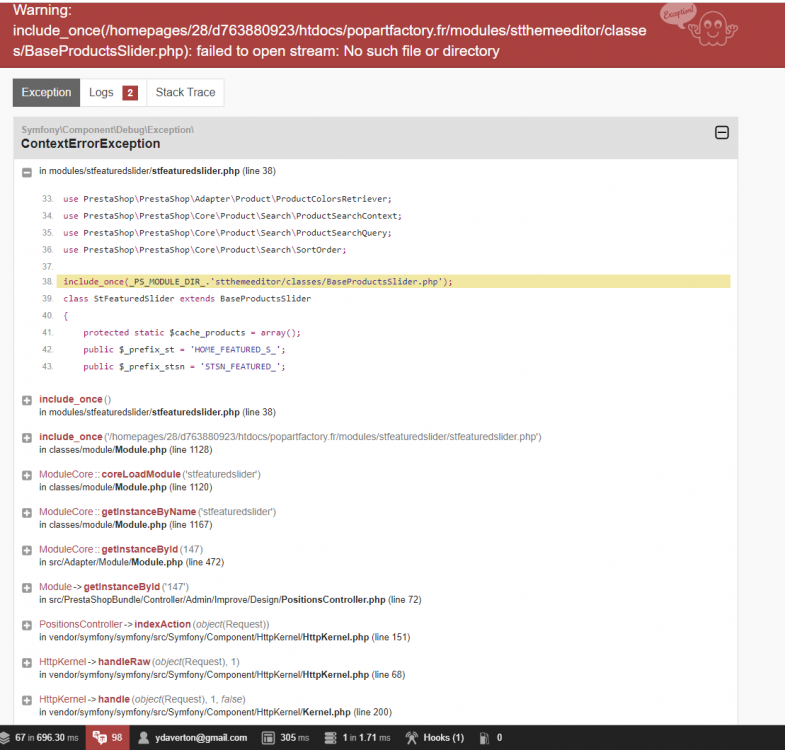The image size is (785, 750).
Task: Expand the Module->getInstanceById trace
Action: tap(27, 588)
